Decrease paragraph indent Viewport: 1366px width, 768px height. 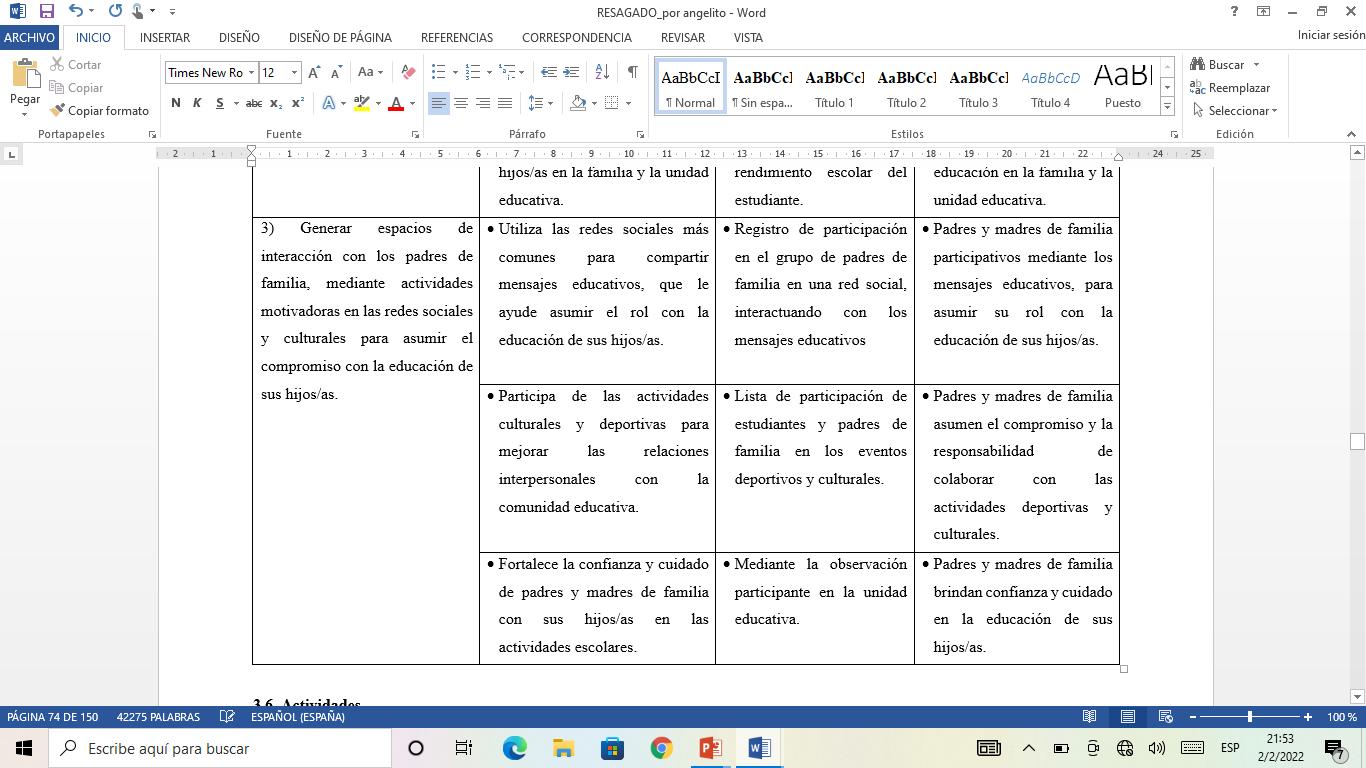pos(549,72)
